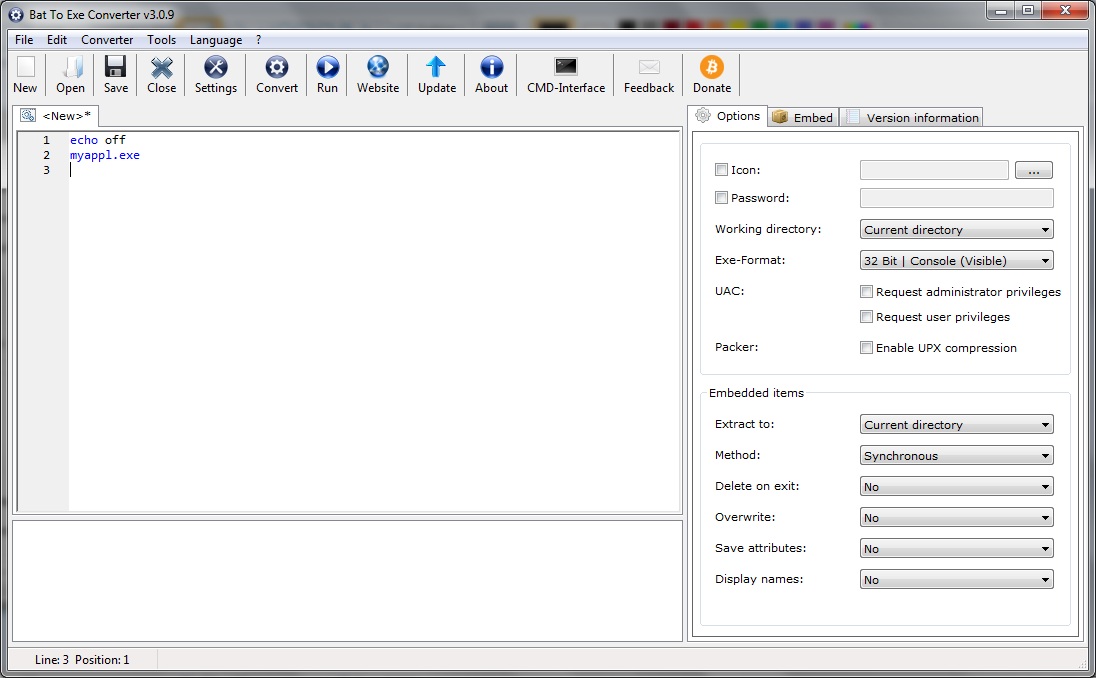This screenshot has height=678, width=1096.
Task: Click the About info icon
Action: click(491, 68)
